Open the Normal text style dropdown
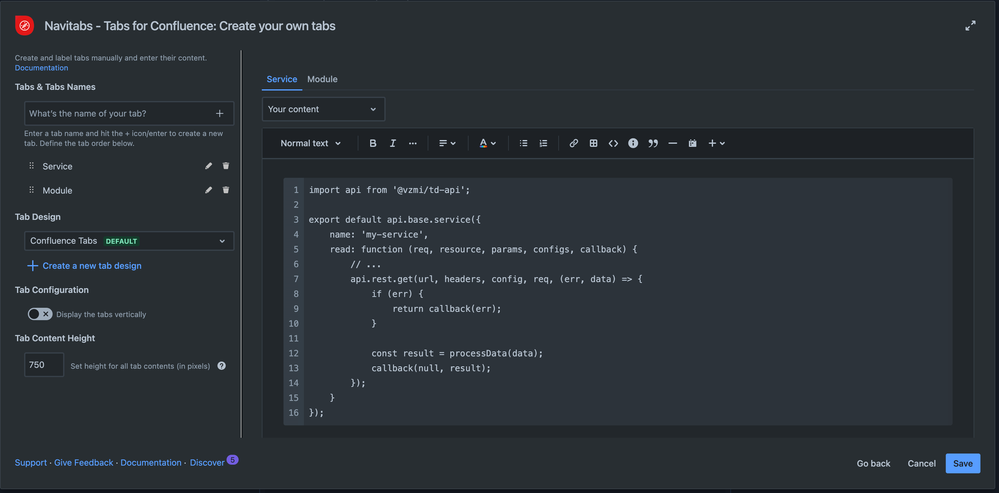999x493 pixels. pos(311,143)
